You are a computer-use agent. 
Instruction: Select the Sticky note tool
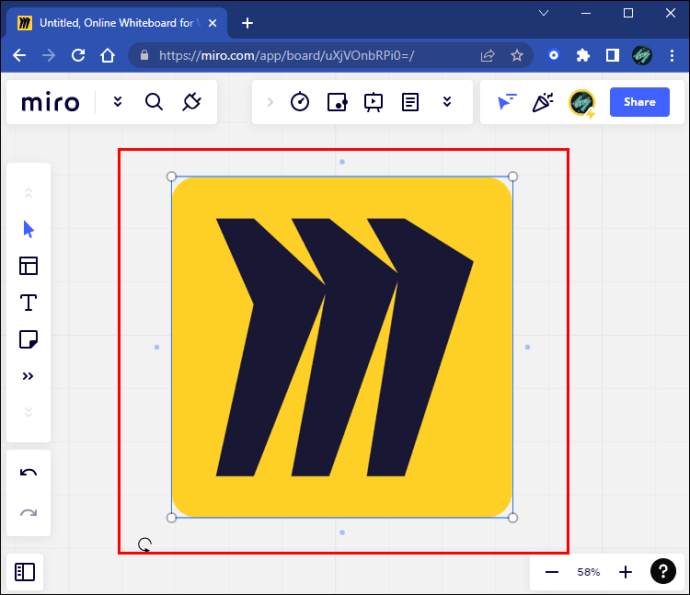point(29,339)
